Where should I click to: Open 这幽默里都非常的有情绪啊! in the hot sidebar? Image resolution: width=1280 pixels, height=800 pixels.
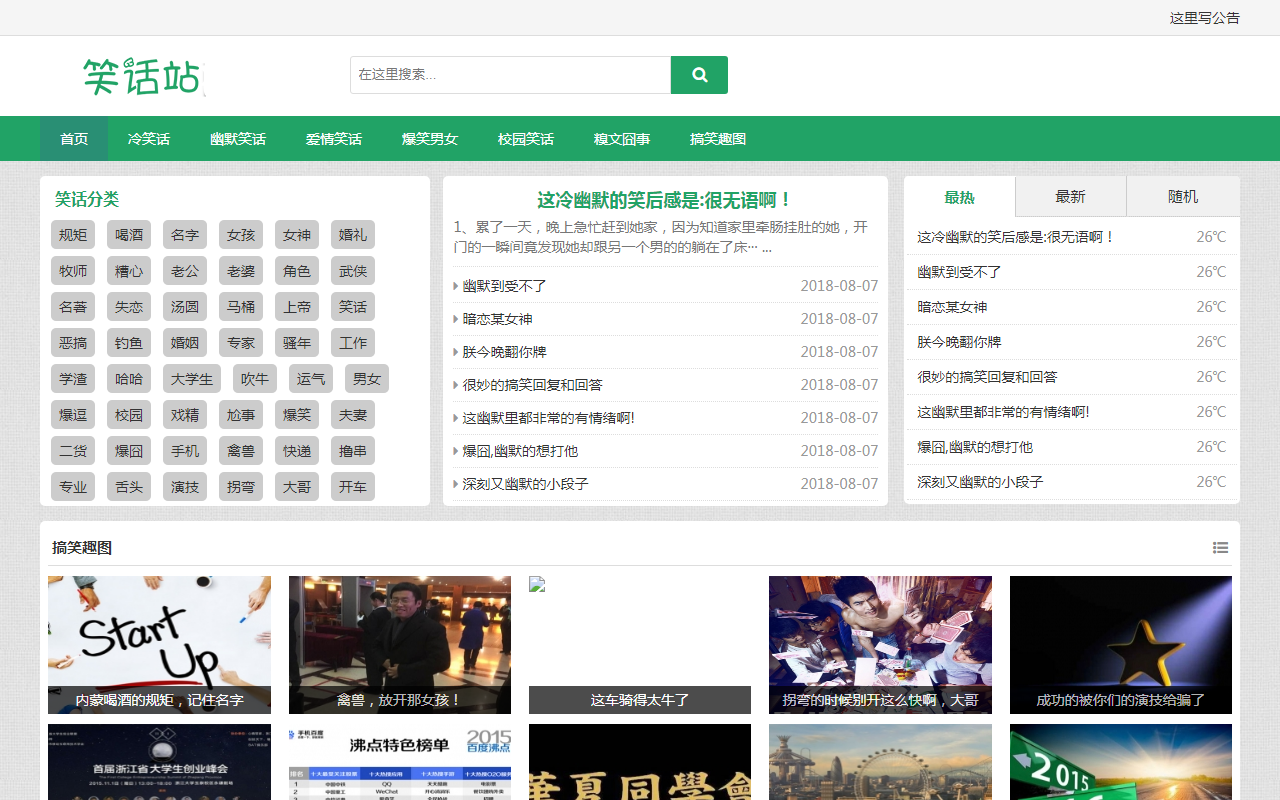1003,412
